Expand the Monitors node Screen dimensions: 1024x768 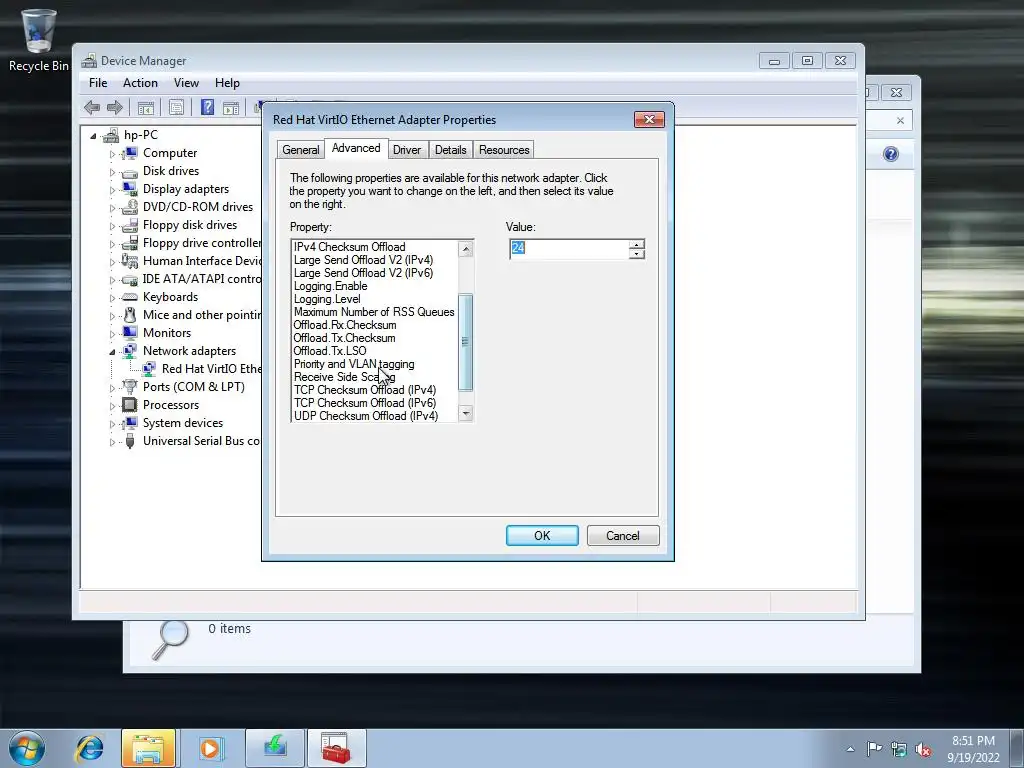tap(112, 334)
